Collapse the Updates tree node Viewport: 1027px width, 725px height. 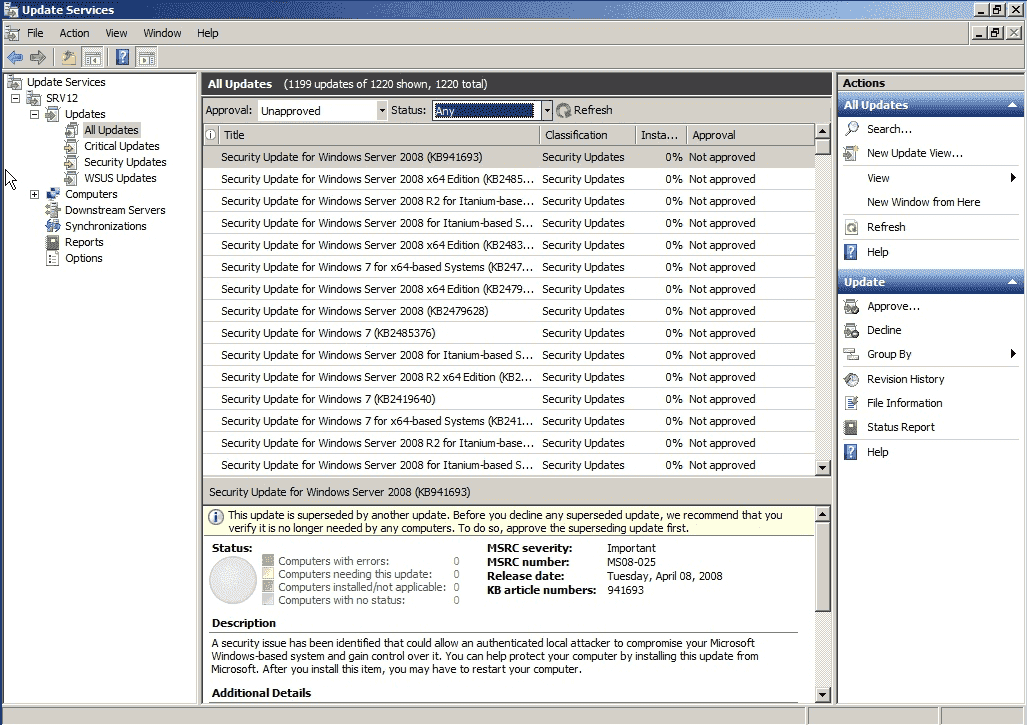click(34, 114)
